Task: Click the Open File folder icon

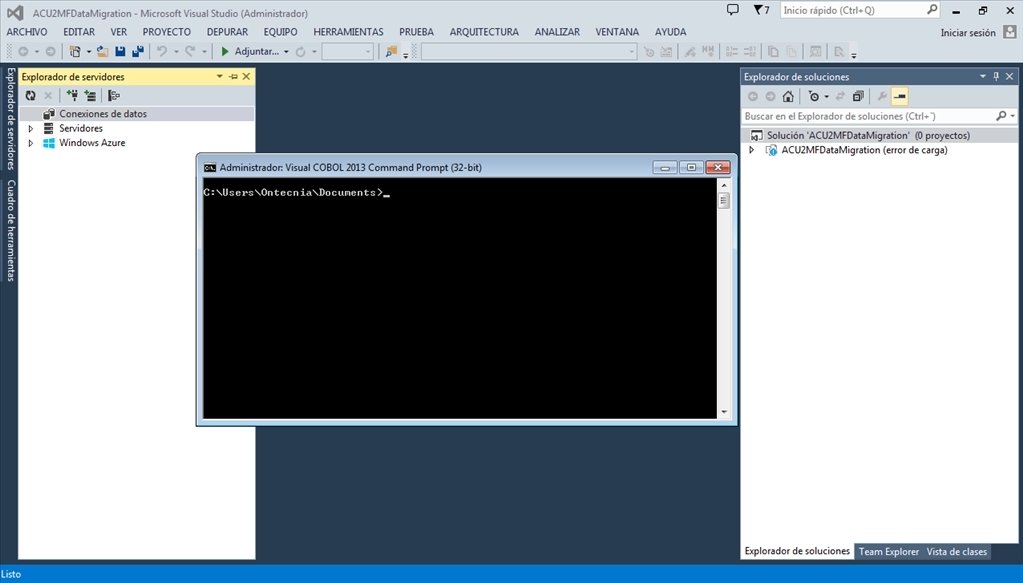Action: [102, 52]
